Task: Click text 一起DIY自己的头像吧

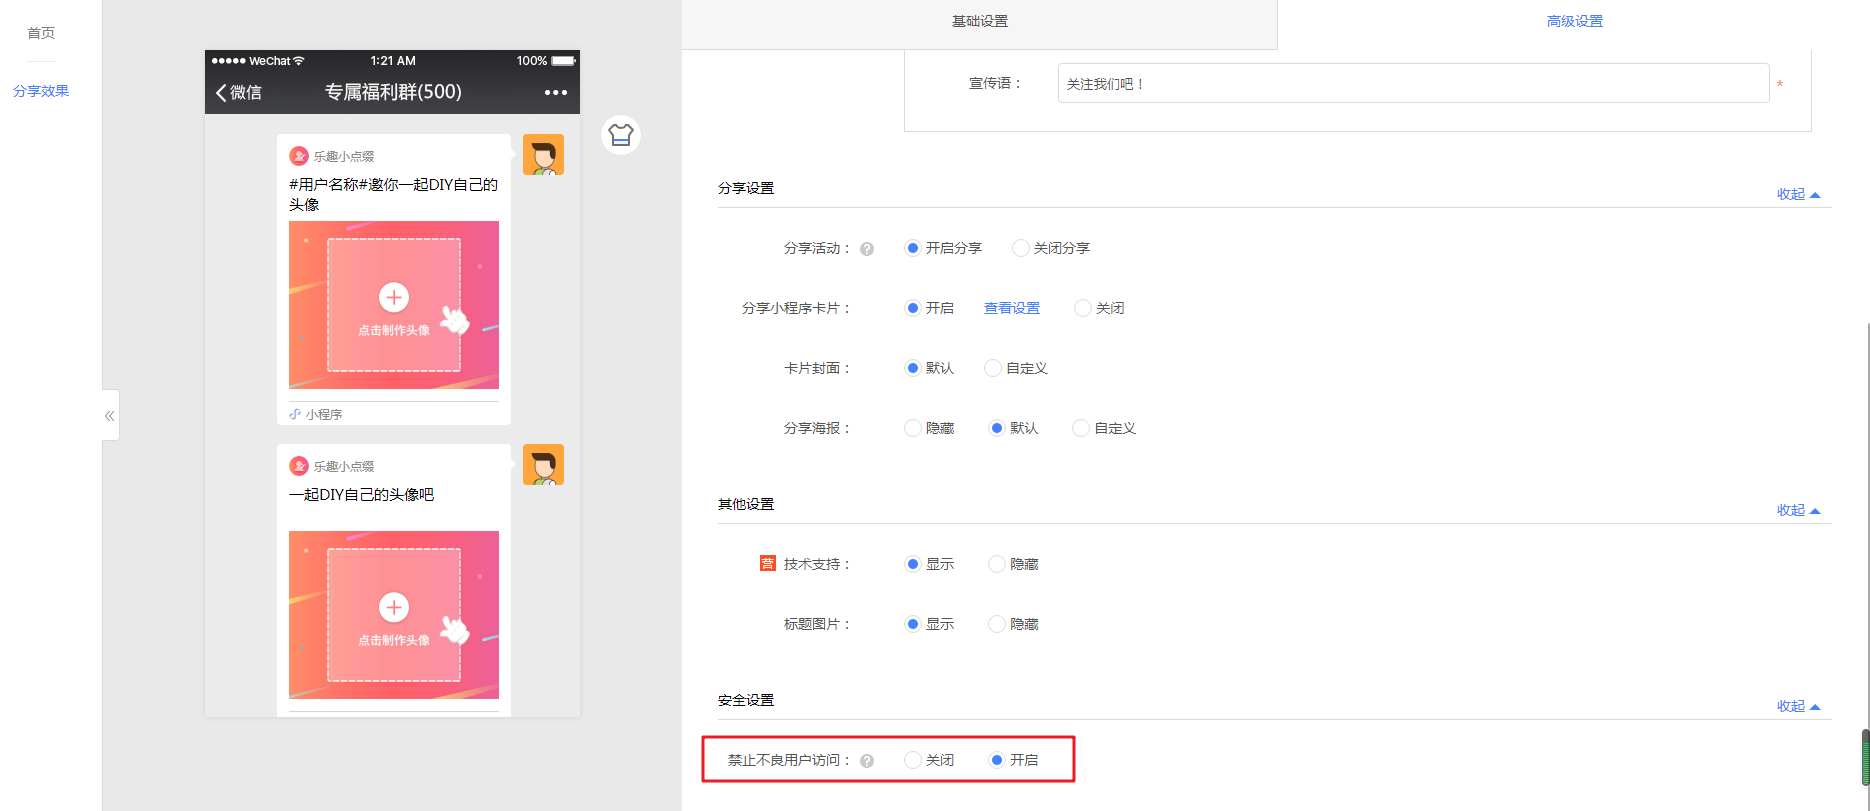Action: 361,495
